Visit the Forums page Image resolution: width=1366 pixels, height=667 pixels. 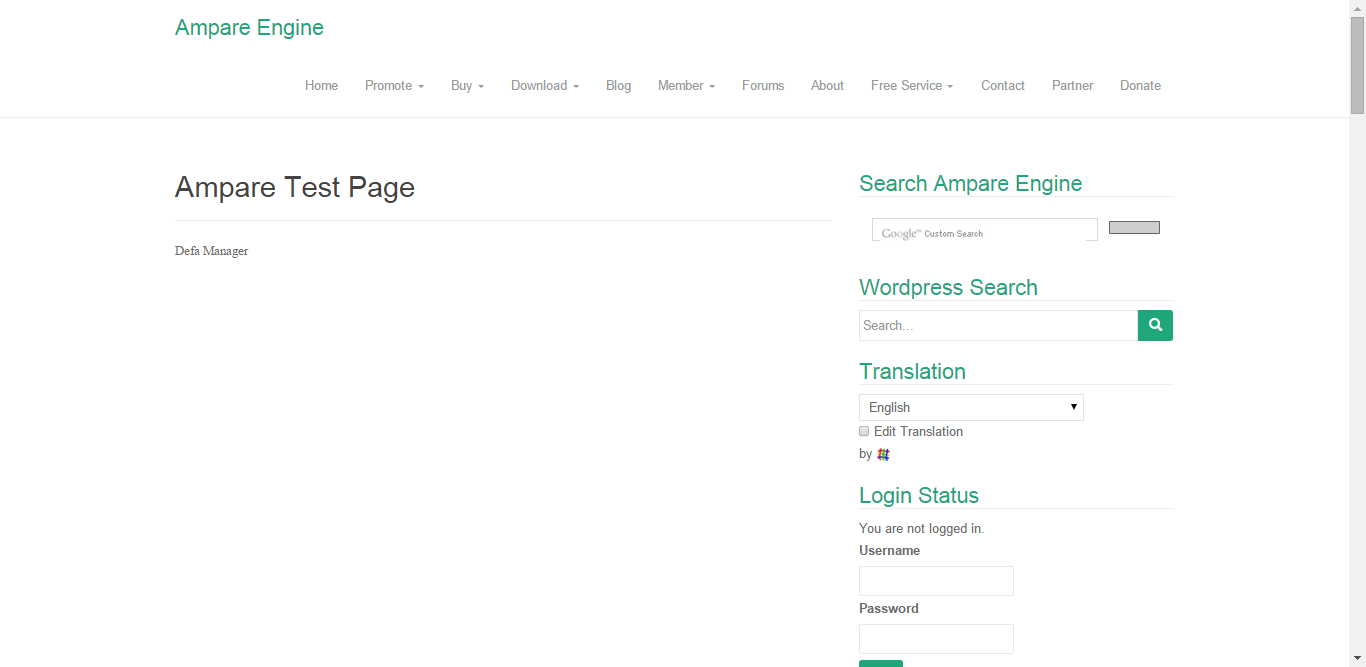click(763, 85)
